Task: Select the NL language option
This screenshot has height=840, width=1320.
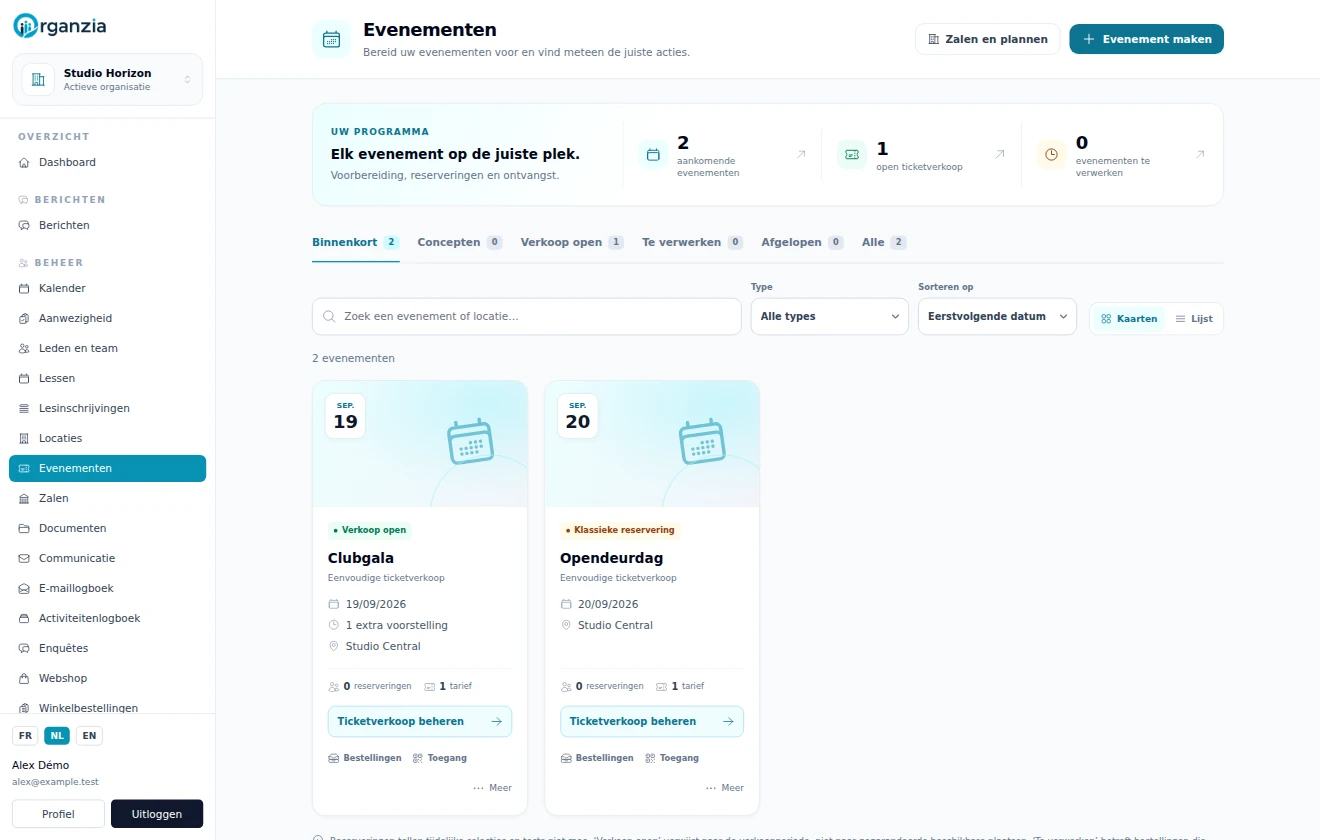Action: coord(57,736)
